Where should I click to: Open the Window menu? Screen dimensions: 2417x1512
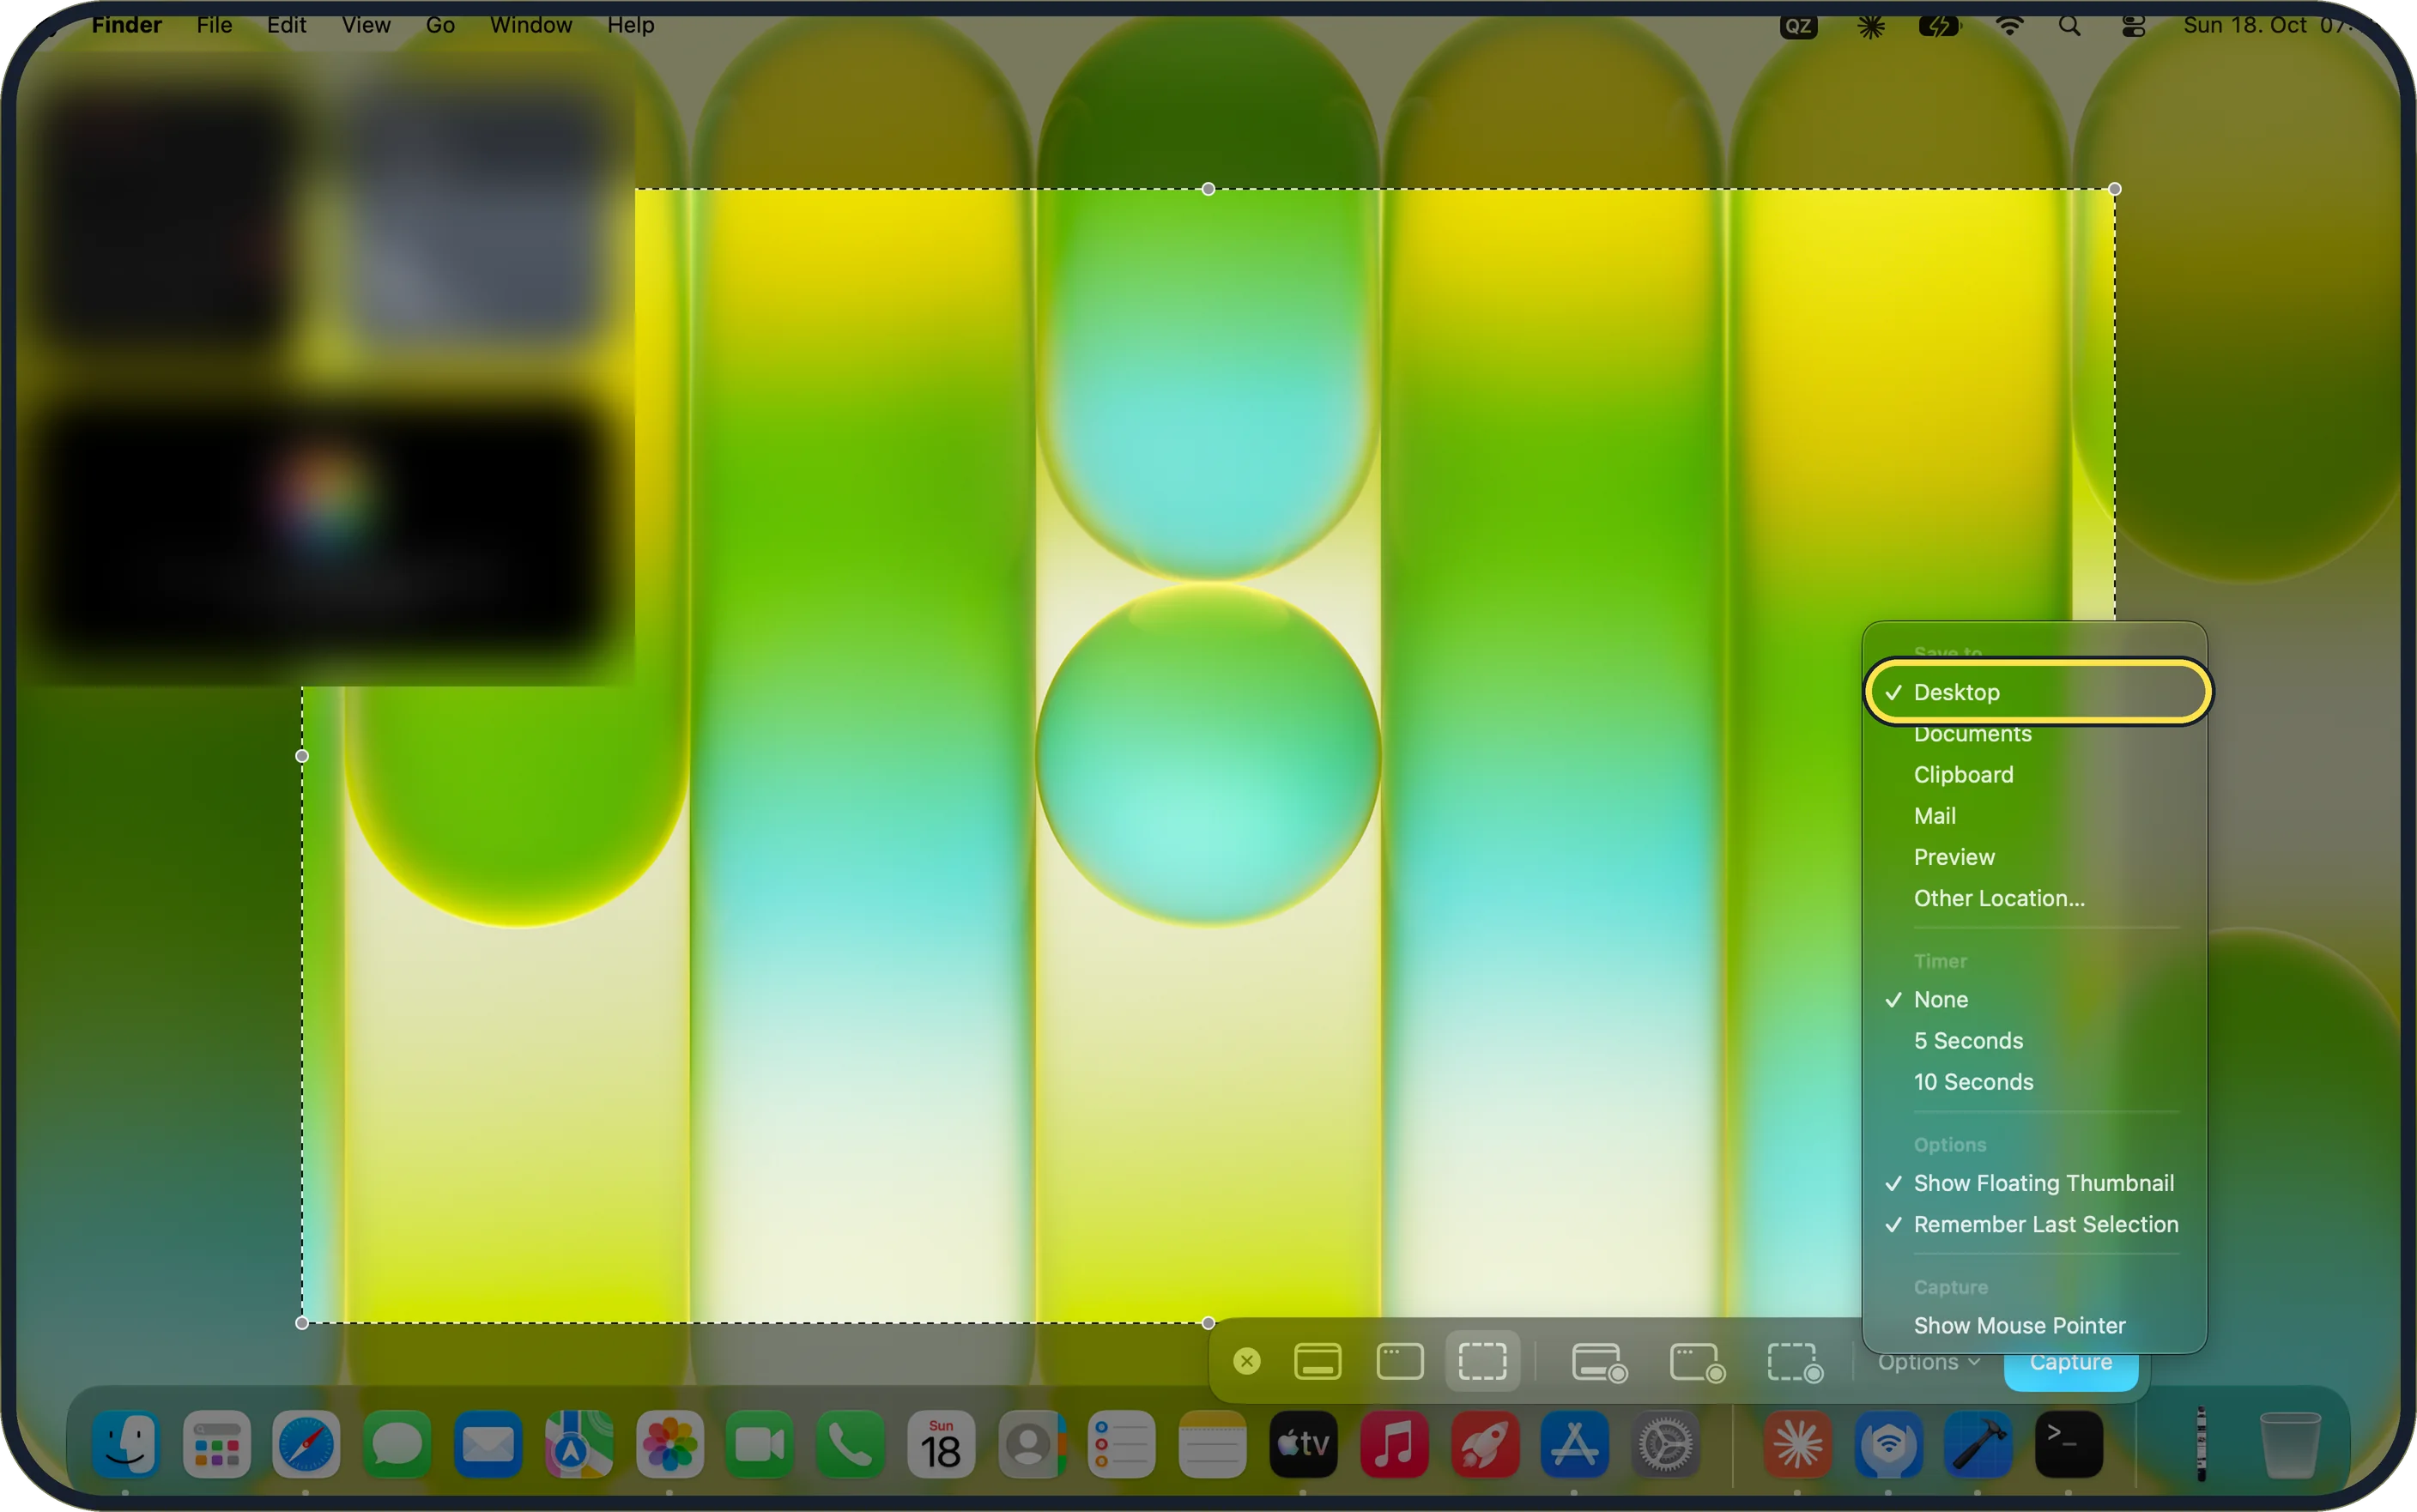pyautogui.click(x=531, y=25)
